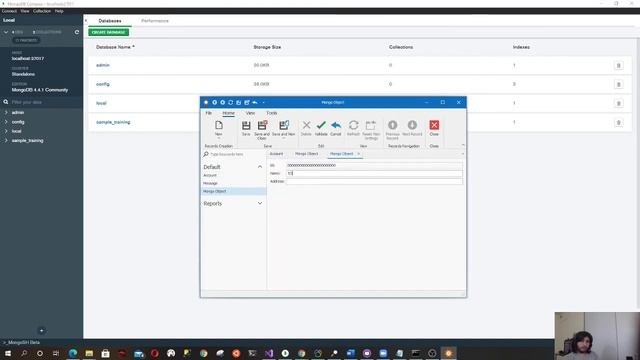Open the MongoSH Beta shell bar
Screen dimensions: 640x360
[x=21, y=342]
